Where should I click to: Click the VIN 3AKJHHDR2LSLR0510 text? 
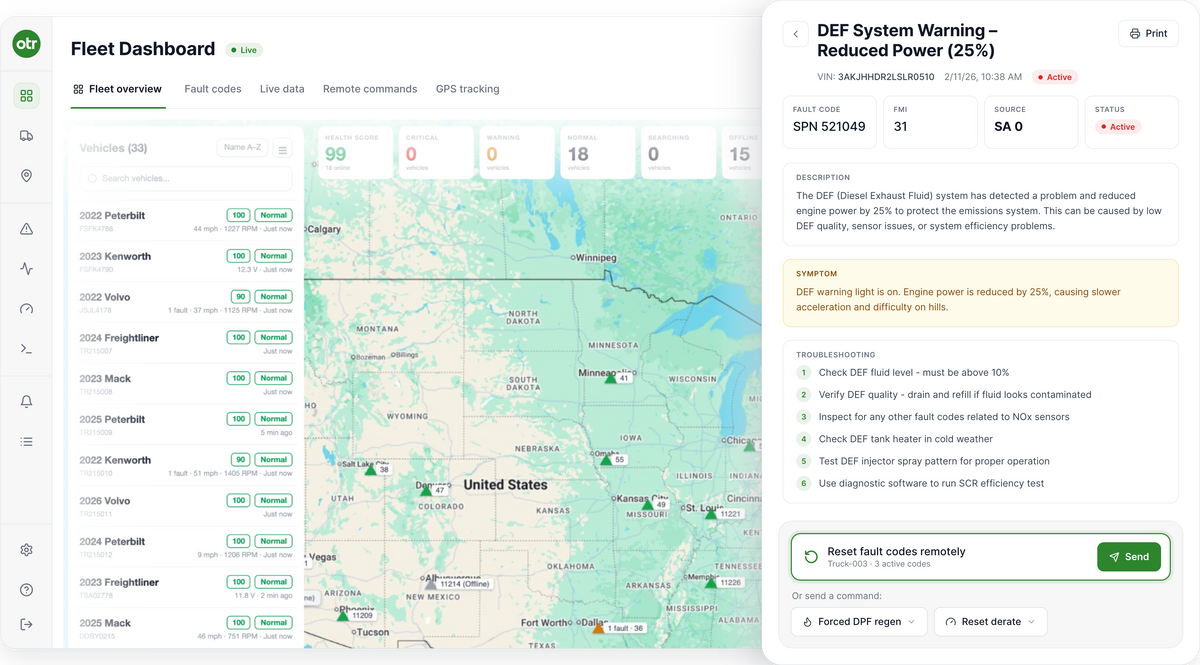[x=876, y=77]
